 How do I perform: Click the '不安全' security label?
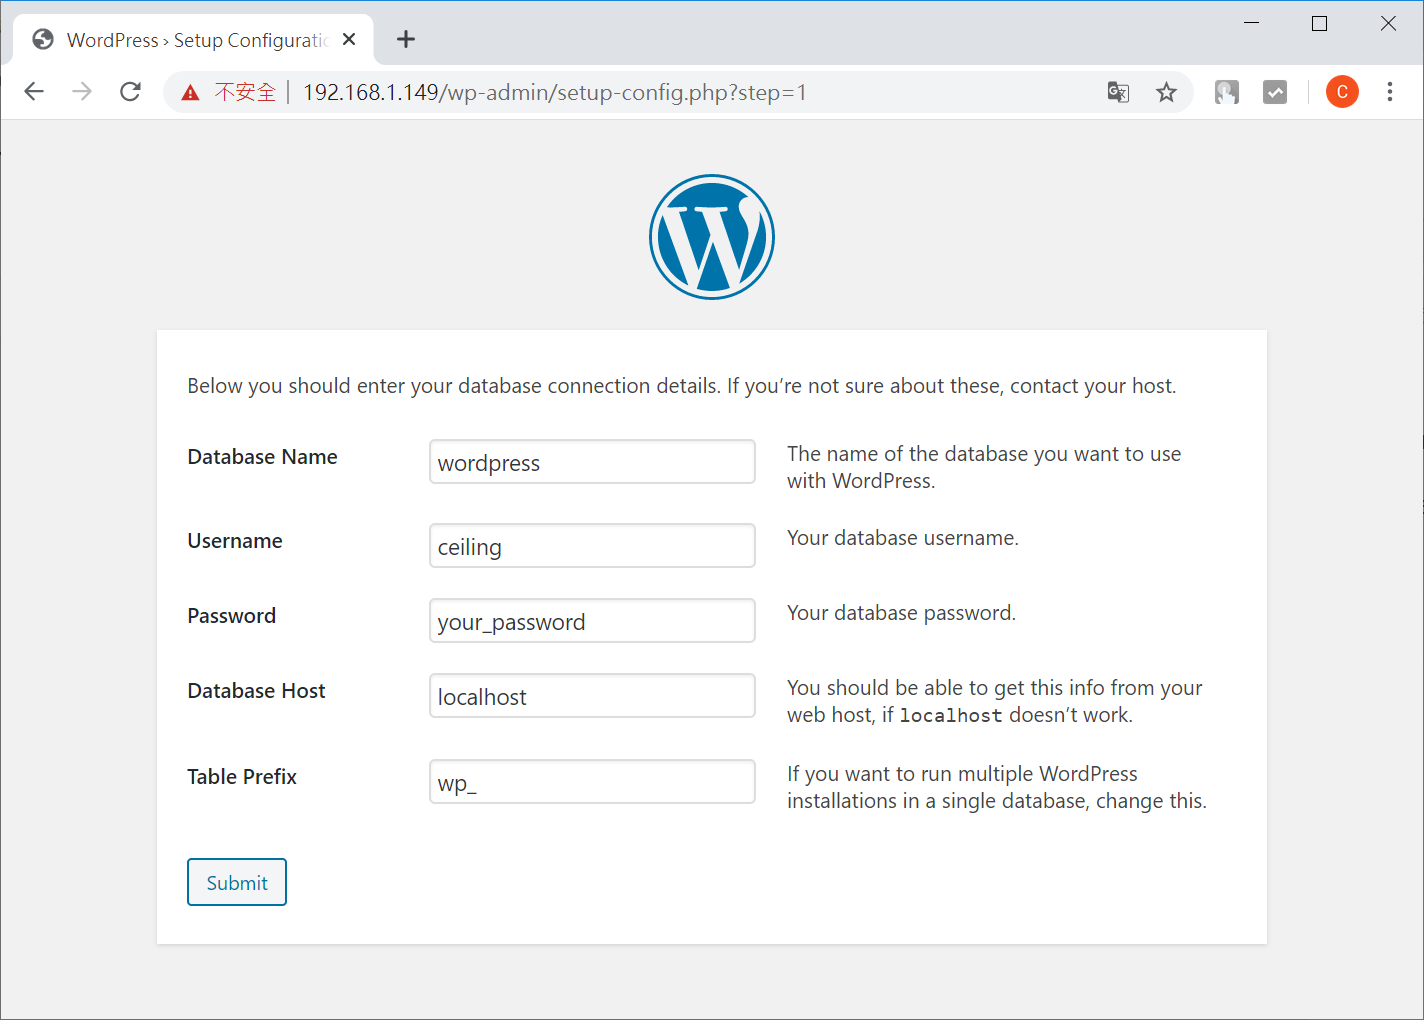[x=245, y=93]
